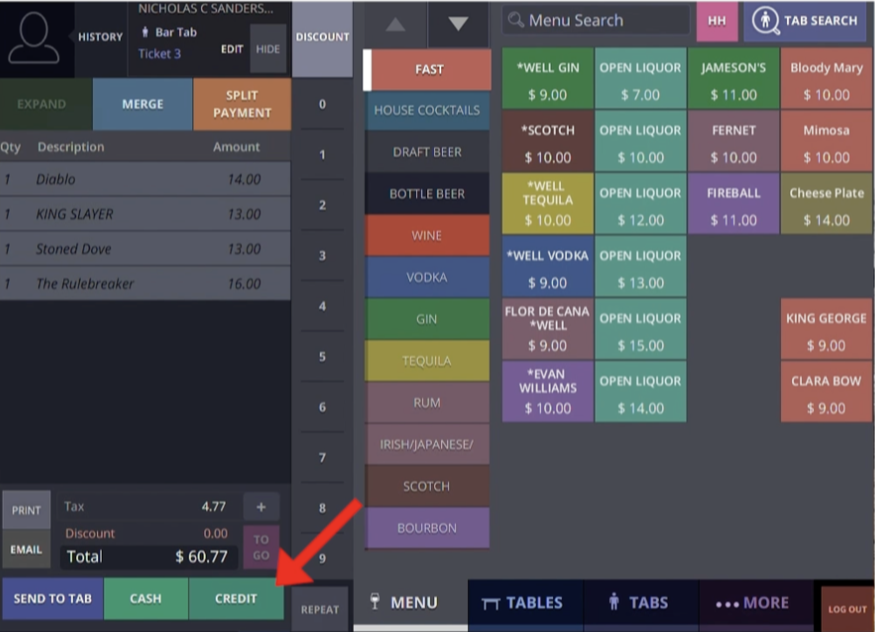878x632 pixels.
Task: Add CLARA BOW $9.00
Action: pos(826,392)
